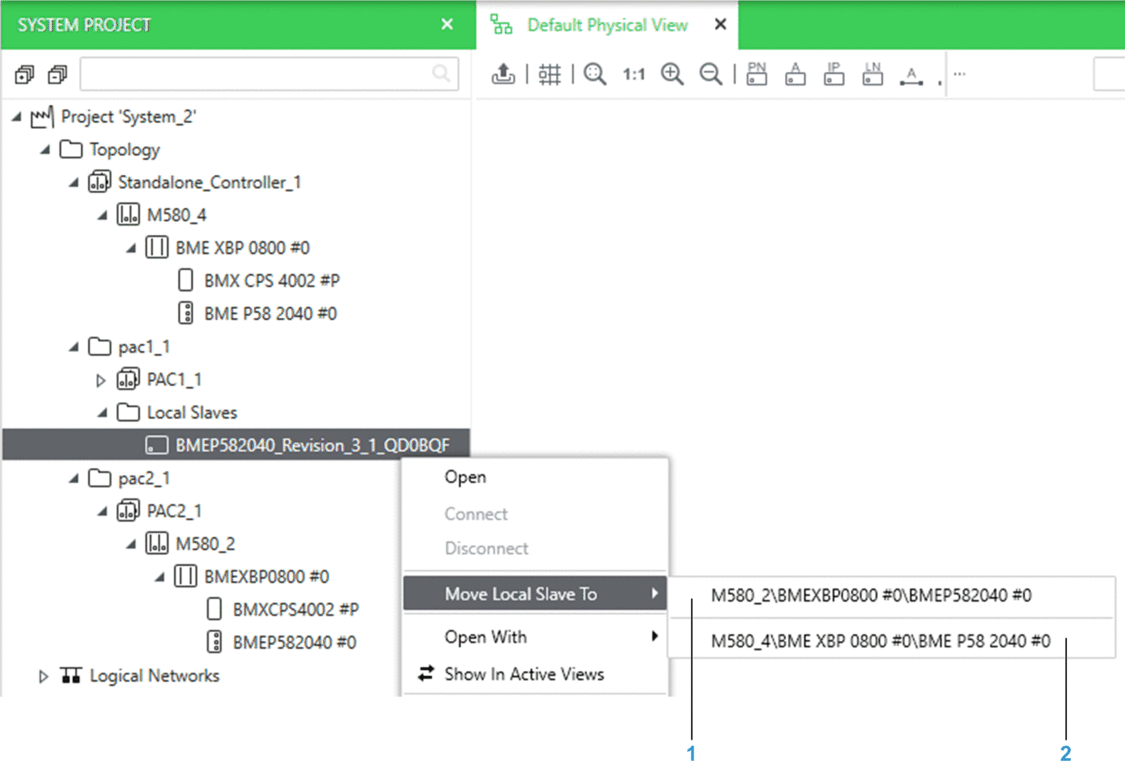Click the zoom to fit magnifier icon
This screenshot has height=767, width=1125.
click(x=595, y=74)
